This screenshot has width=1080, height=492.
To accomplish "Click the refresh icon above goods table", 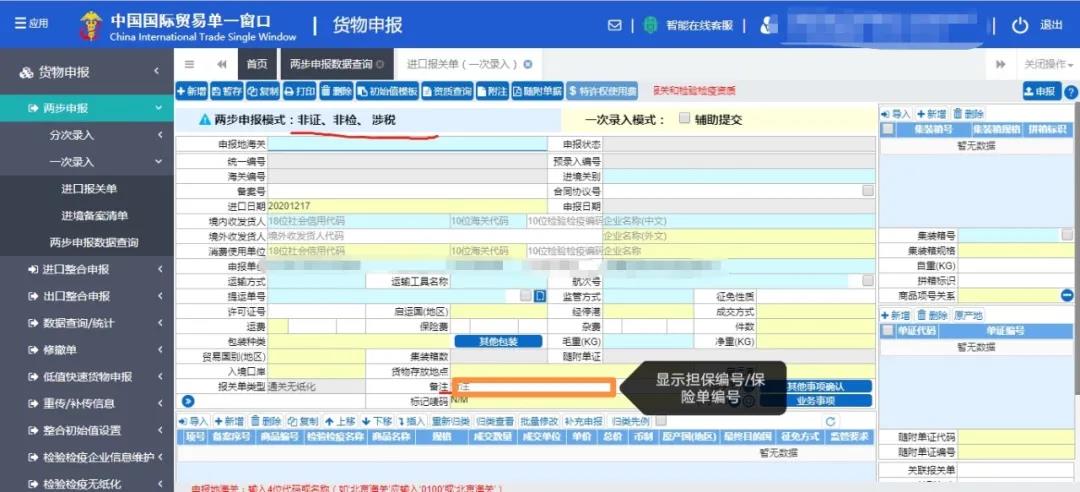I will click(x=830, y=421).
